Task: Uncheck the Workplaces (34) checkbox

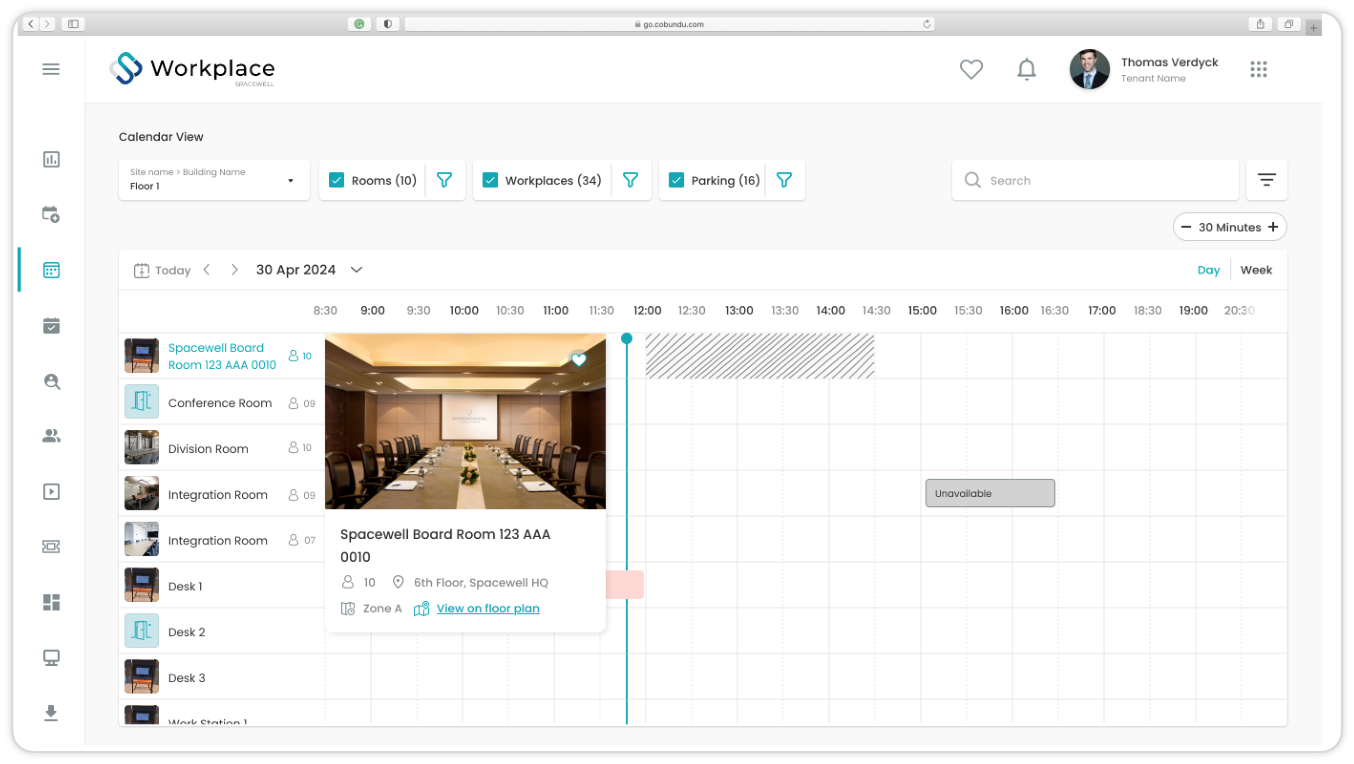Action: (490, 180)
